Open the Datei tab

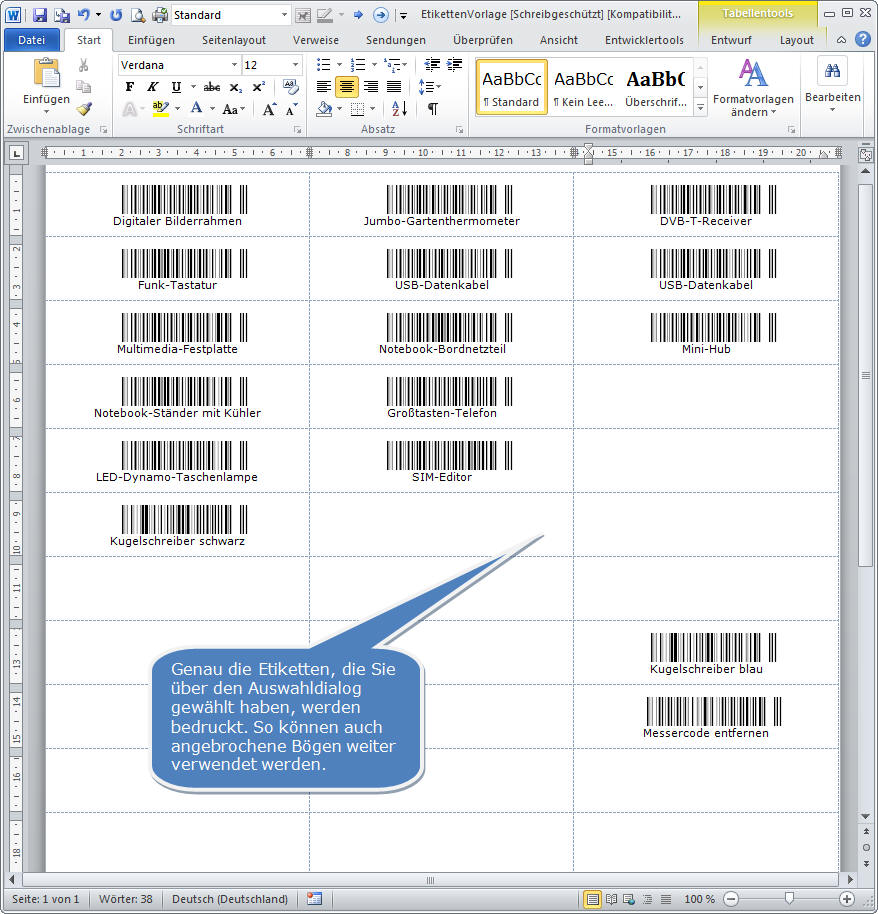[31, 40]
